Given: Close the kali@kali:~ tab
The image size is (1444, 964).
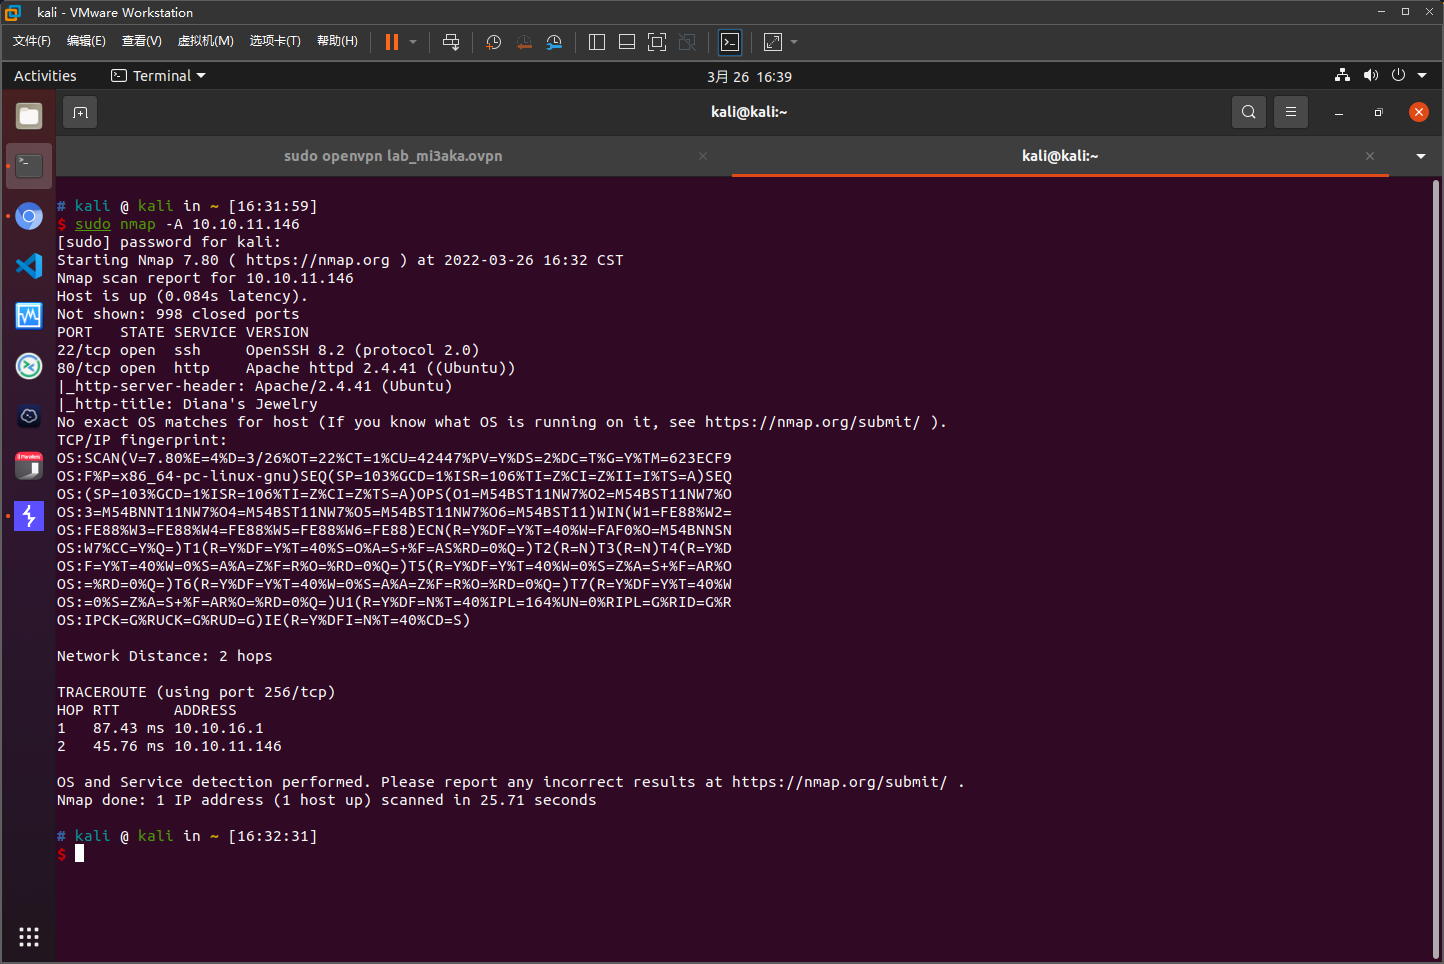Looking at the screenshot, I should coord(1370,156).
